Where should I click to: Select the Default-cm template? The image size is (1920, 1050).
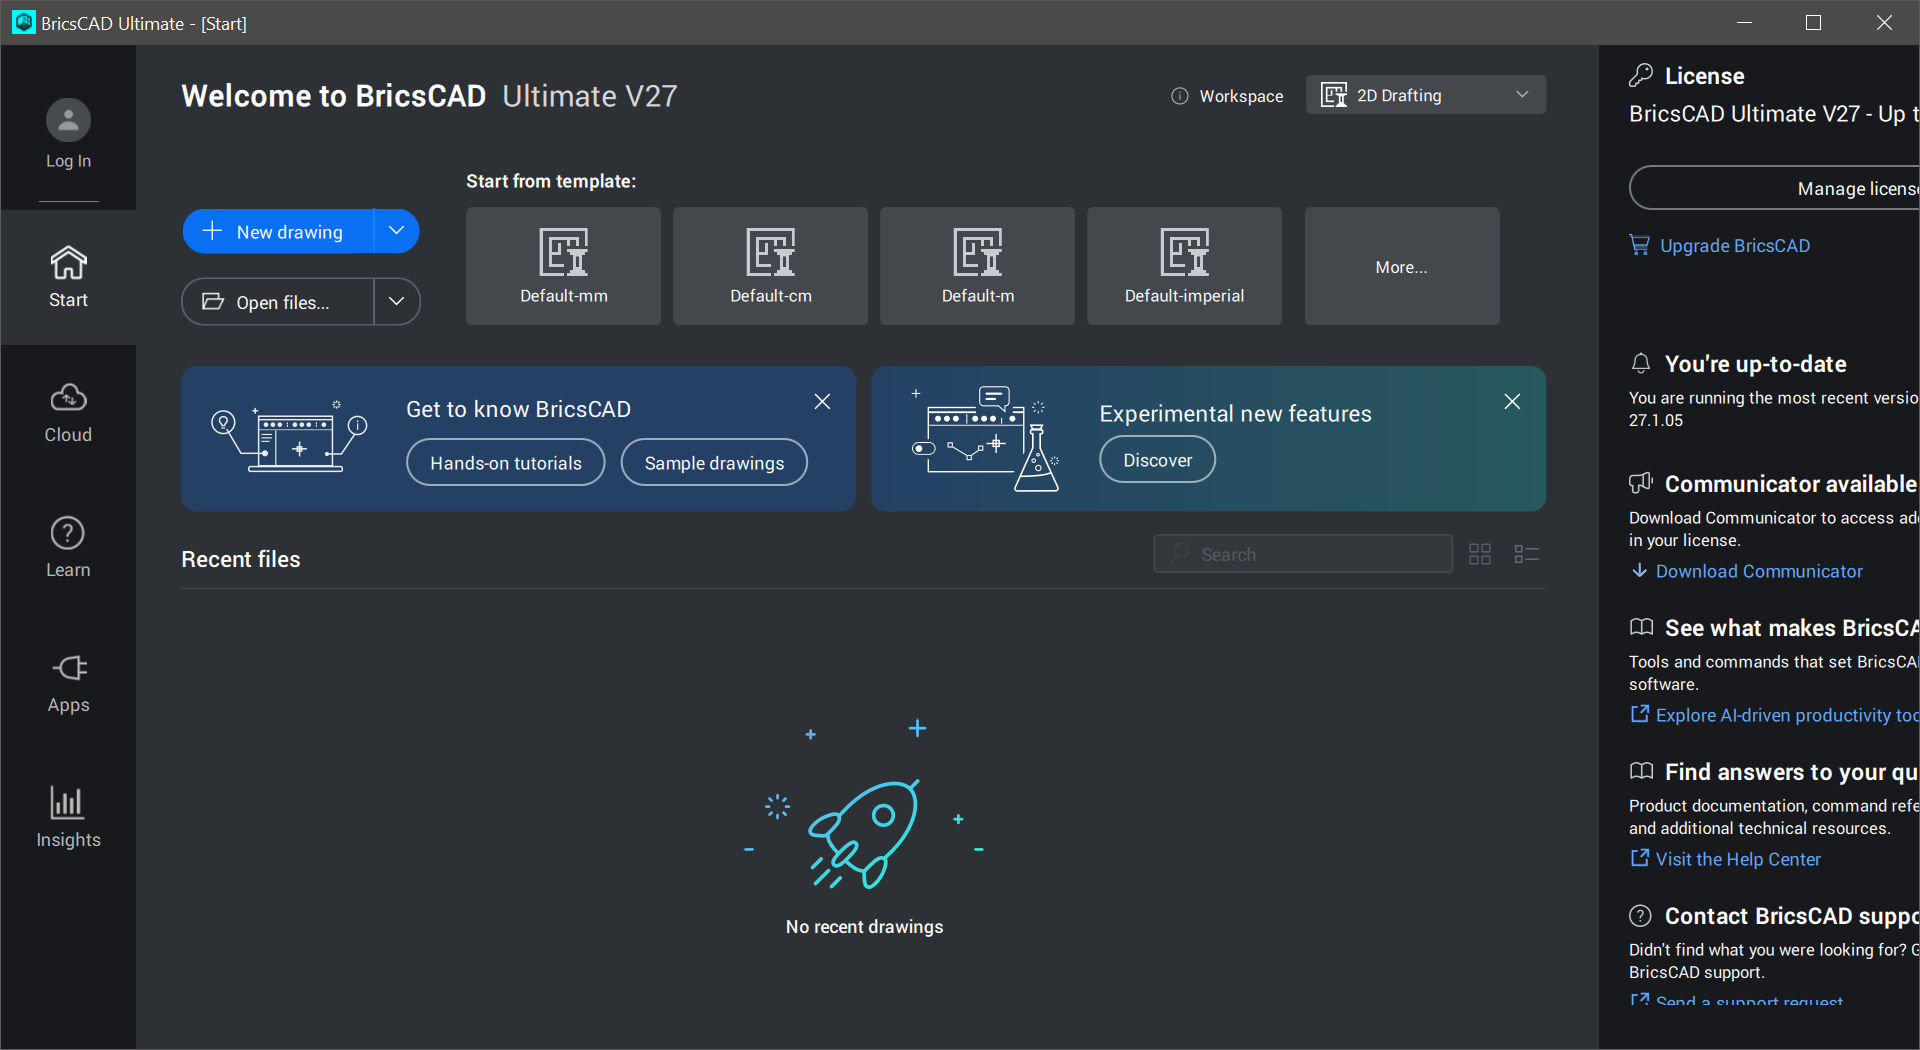[770, 266]
